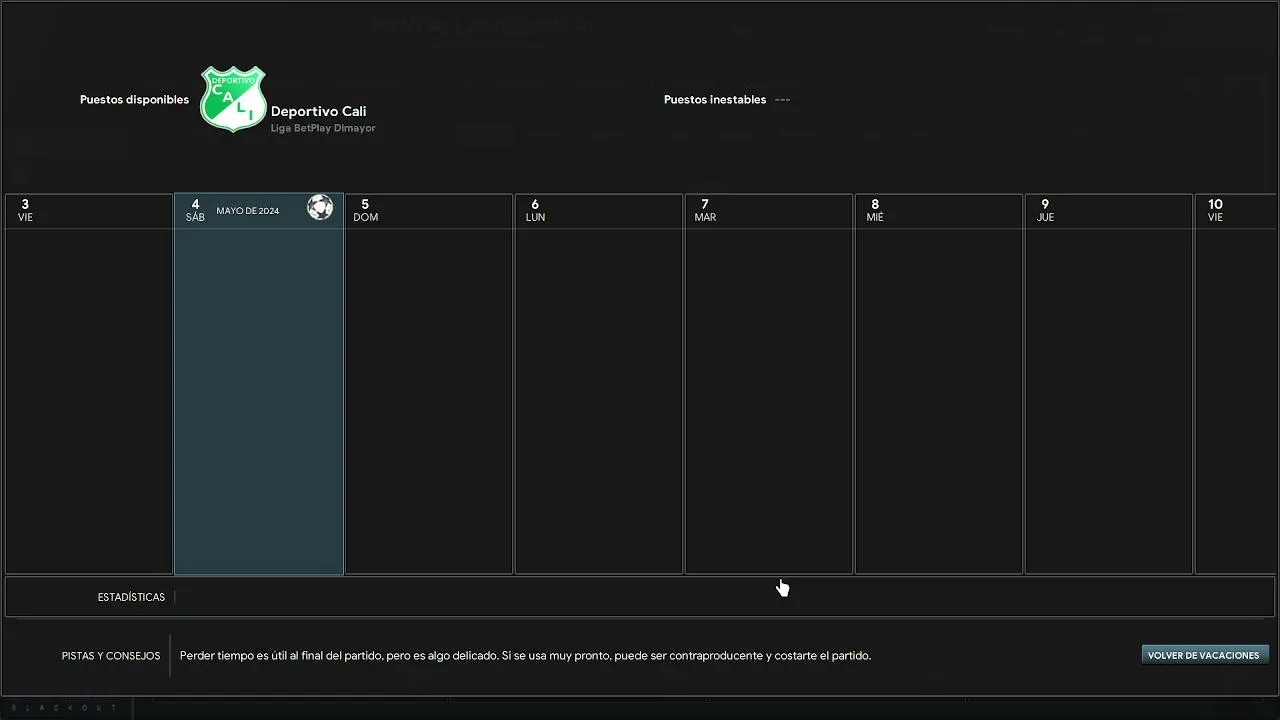Click the Mayo de 2024 date text
This screenshot has width=1280, height=720.
248,211
